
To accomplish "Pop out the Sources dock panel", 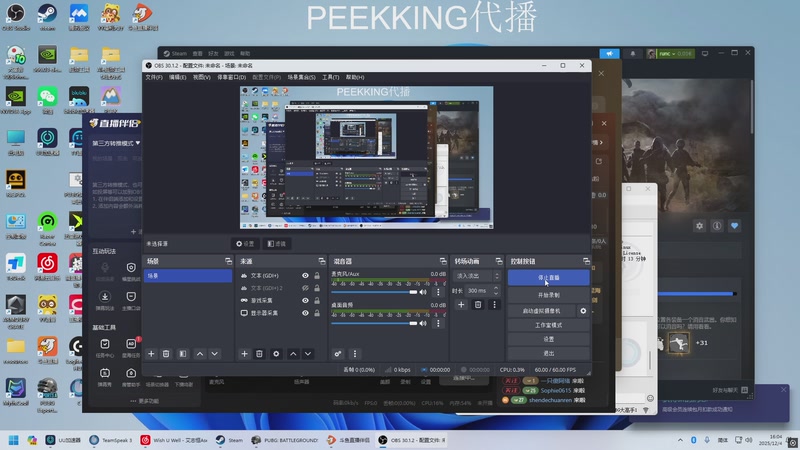I will point(321,261).
